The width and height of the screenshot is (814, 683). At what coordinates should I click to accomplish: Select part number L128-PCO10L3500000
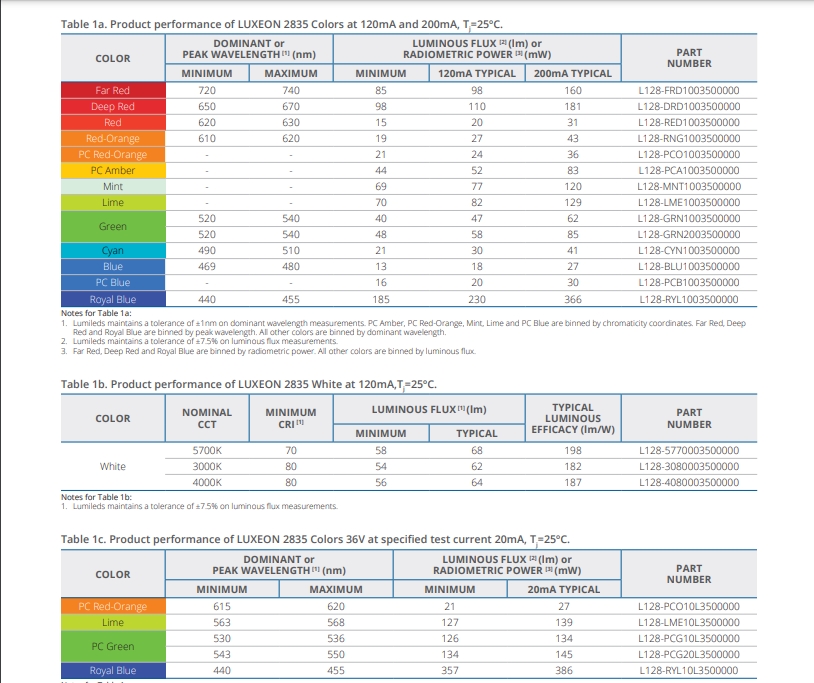click(689, 607)
